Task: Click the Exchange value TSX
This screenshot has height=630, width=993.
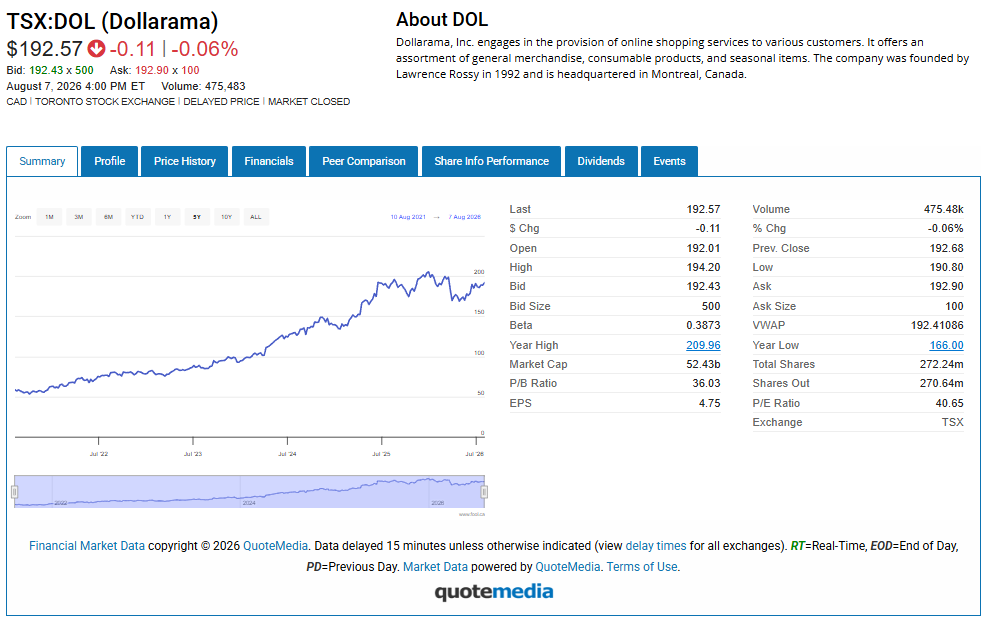Action: (x=952, y=422)
